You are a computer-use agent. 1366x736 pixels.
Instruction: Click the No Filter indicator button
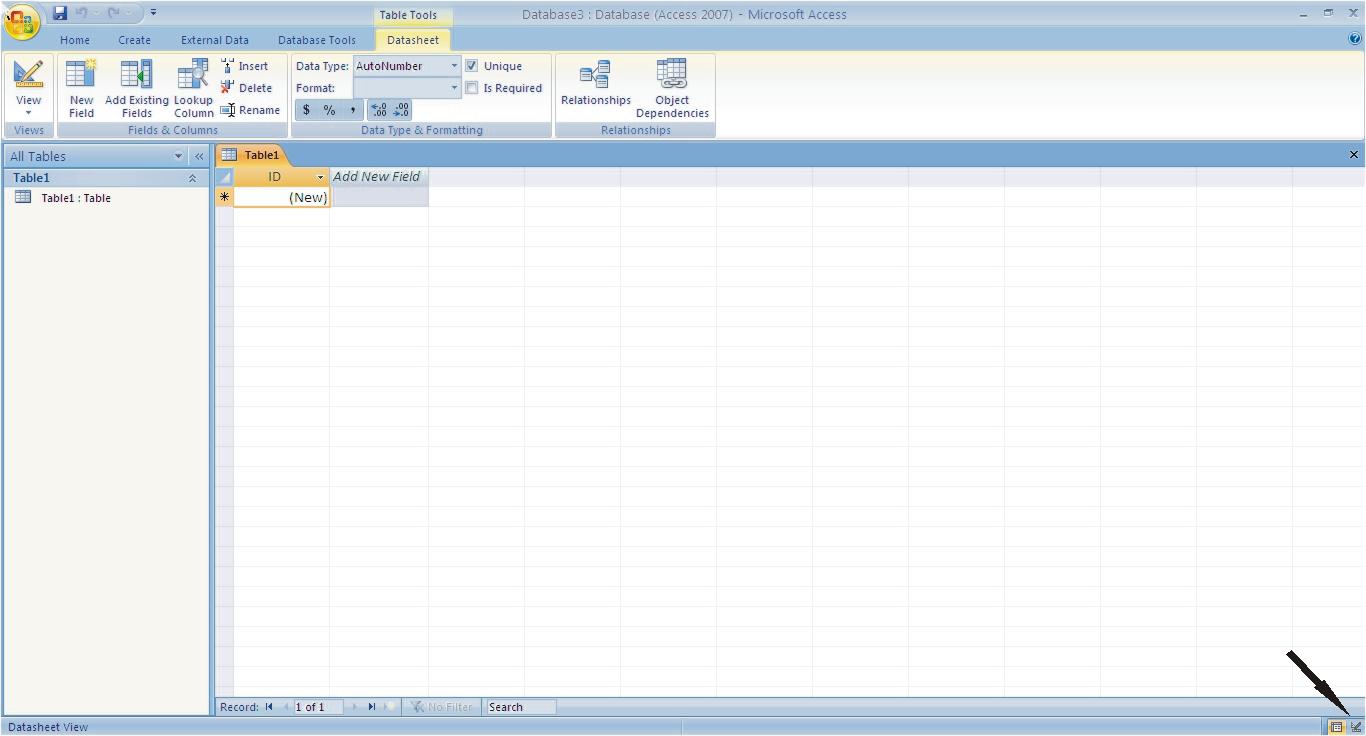click(x=441, y=707)
